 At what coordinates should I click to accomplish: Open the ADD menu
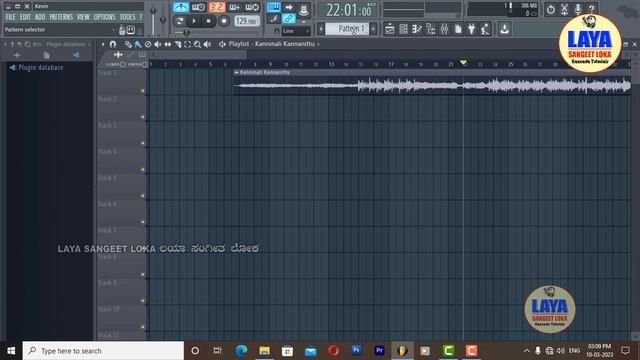(40, 17)
